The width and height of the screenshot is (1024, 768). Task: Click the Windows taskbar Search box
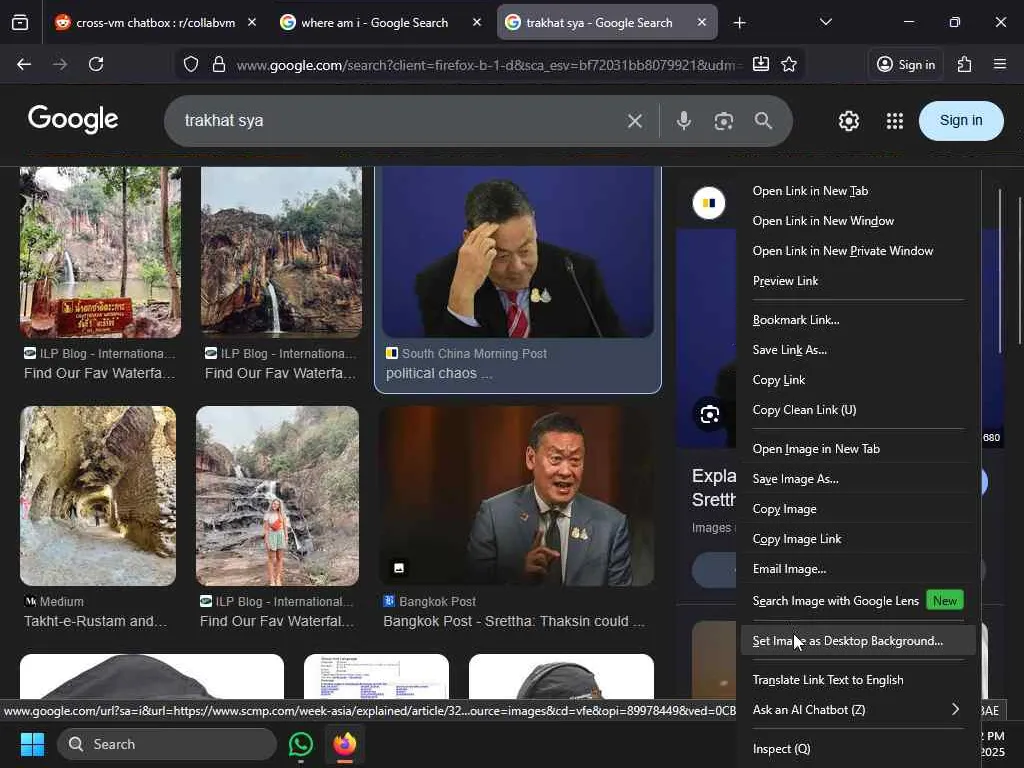point(167,744)
